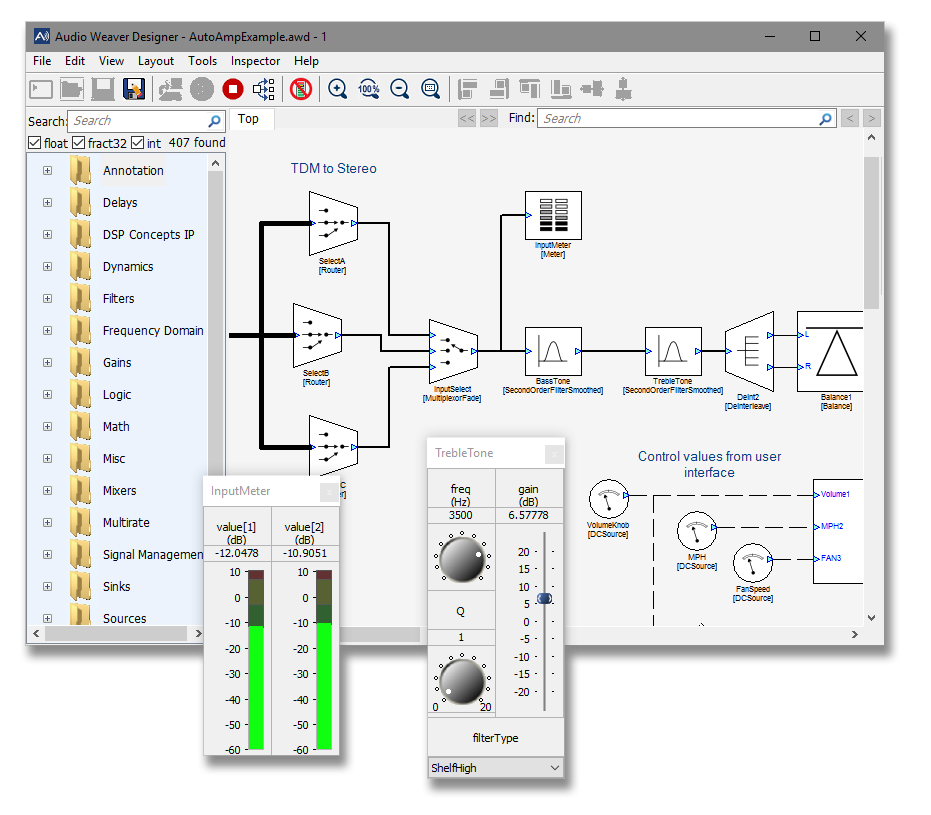Click the Open file toolbar icon
Image resolution: width=931 pixels, height=815 pixels.
point(72,90)
